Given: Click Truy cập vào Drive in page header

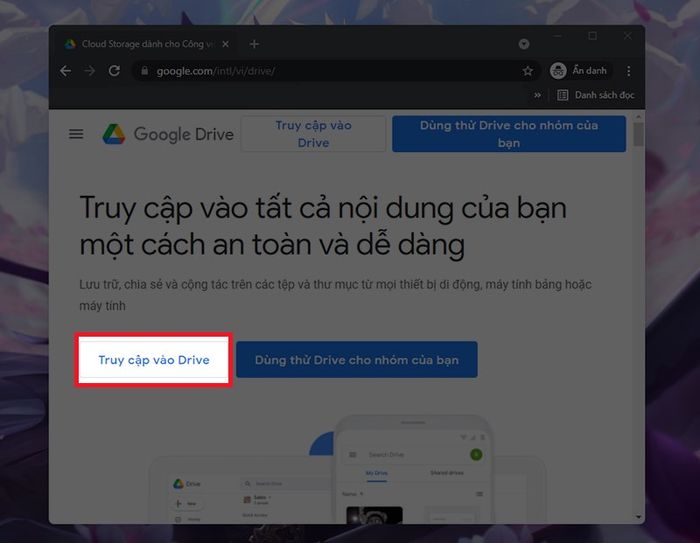Looking at the screenshot, I should pyautogui.click(x=313, y=134).
